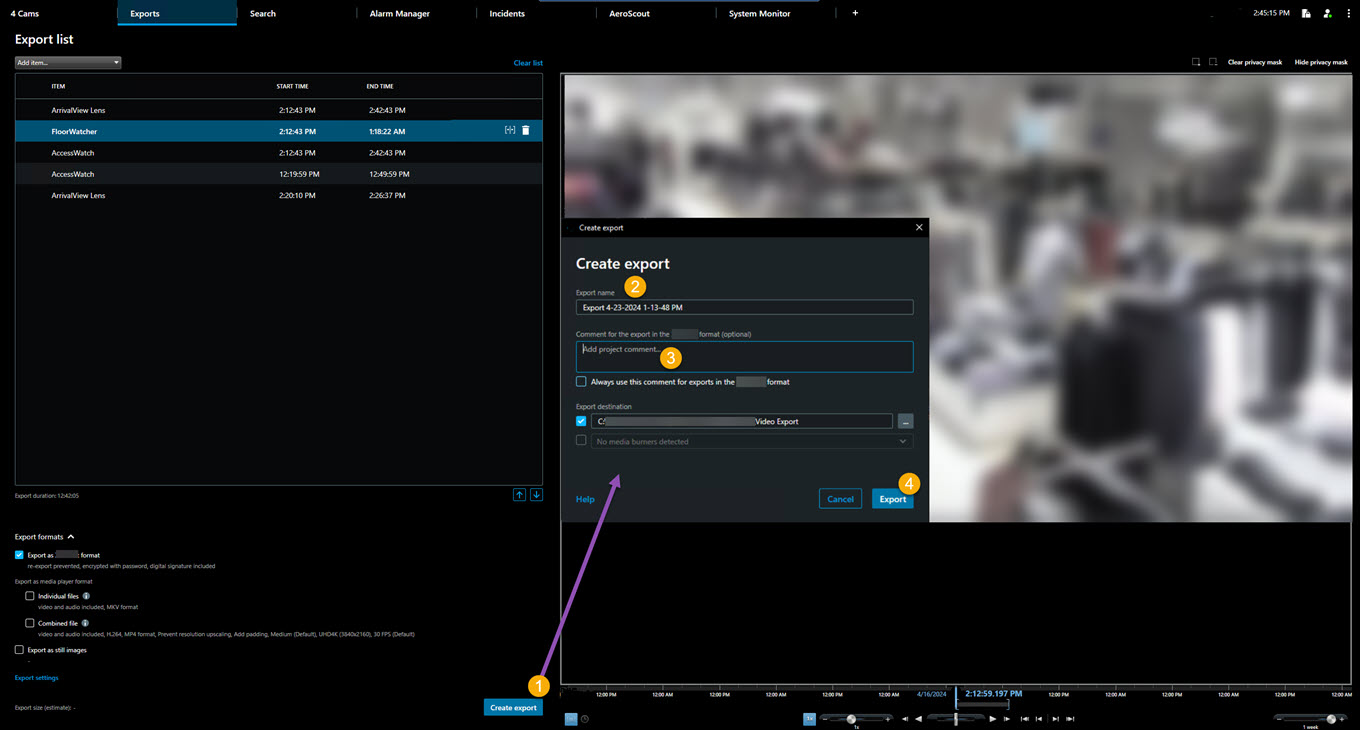Move selected export item up
The width and height of the screenshot is (1360, 730).
519,495
